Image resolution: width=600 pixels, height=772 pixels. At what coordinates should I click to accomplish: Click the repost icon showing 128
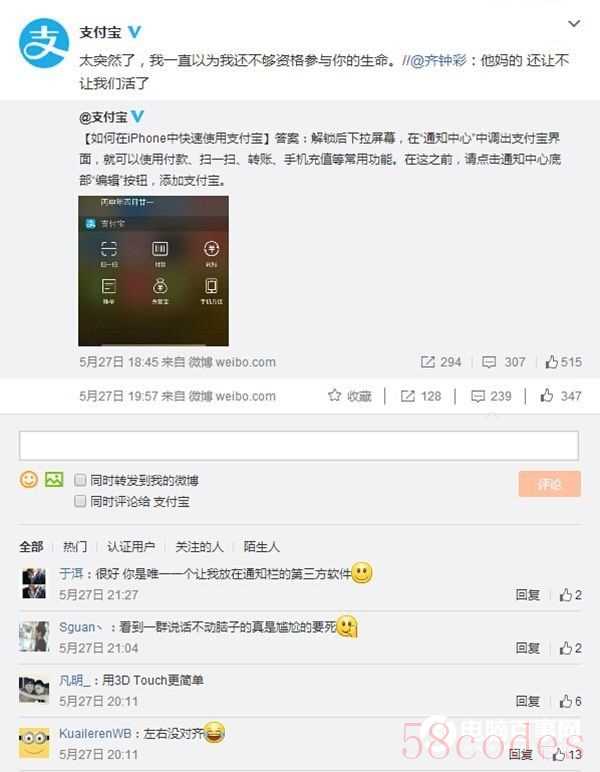pos(408,396)
